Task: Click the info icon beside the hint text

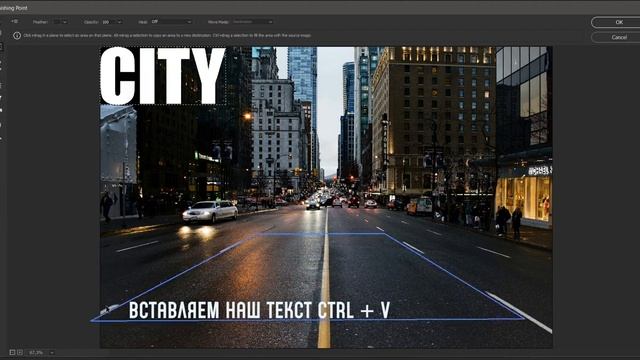Action: (x=17, y=36)
